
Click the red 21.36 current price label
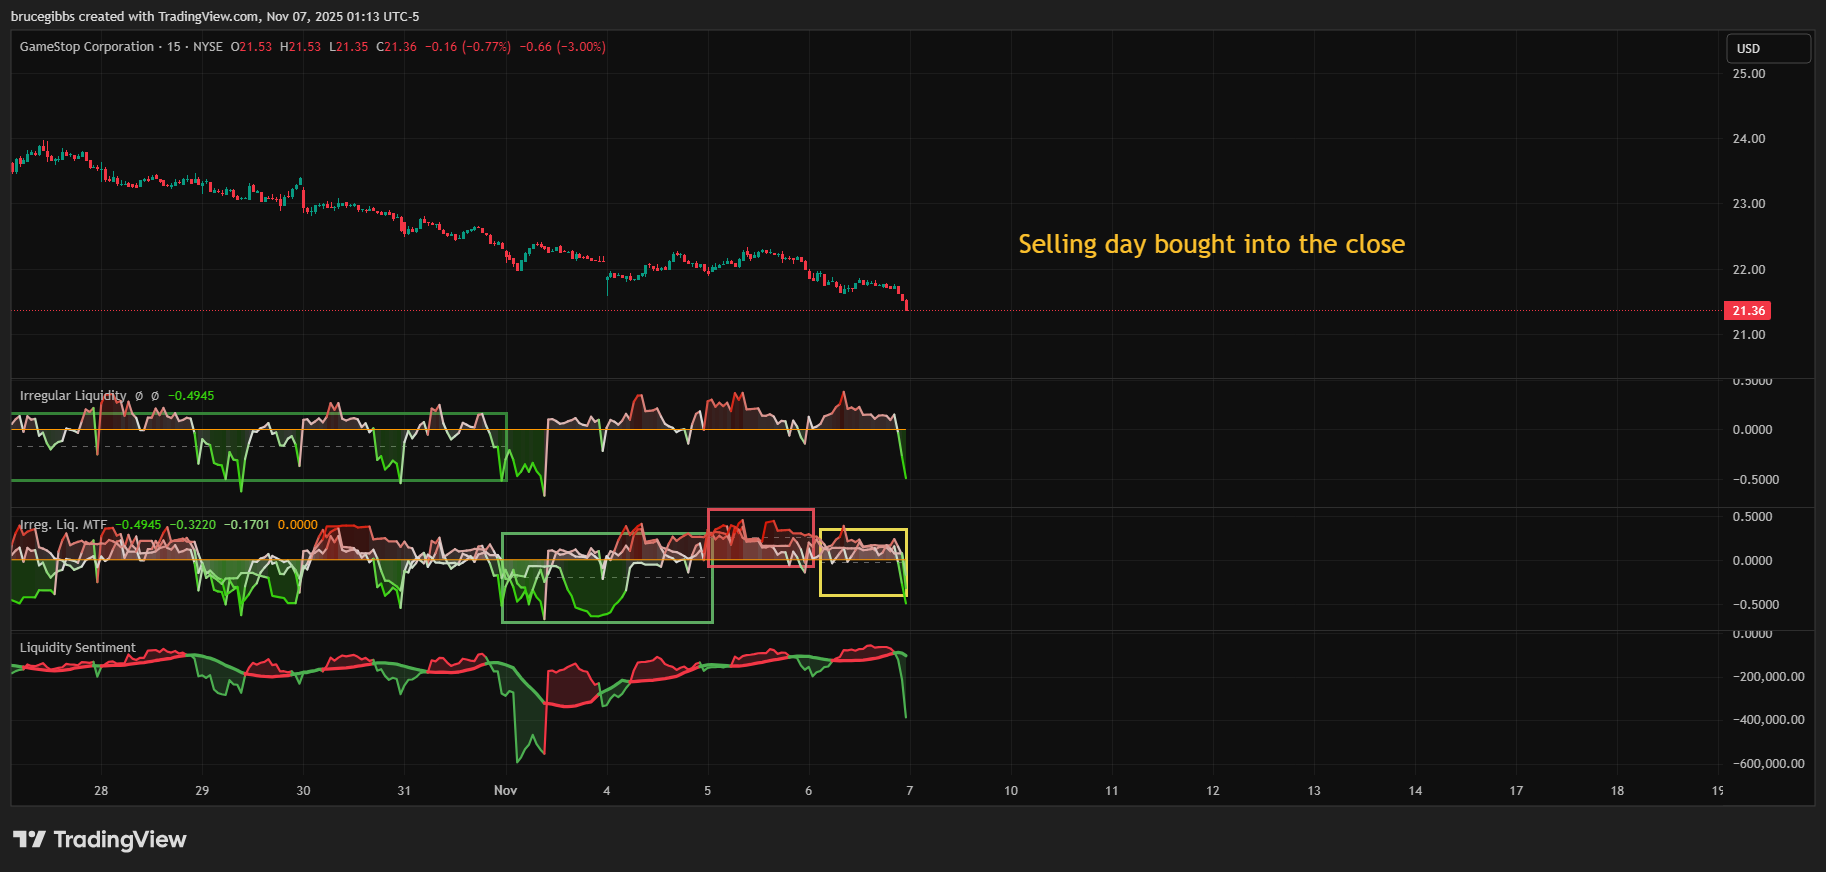pyautogui.click(x=1747, y=311)
